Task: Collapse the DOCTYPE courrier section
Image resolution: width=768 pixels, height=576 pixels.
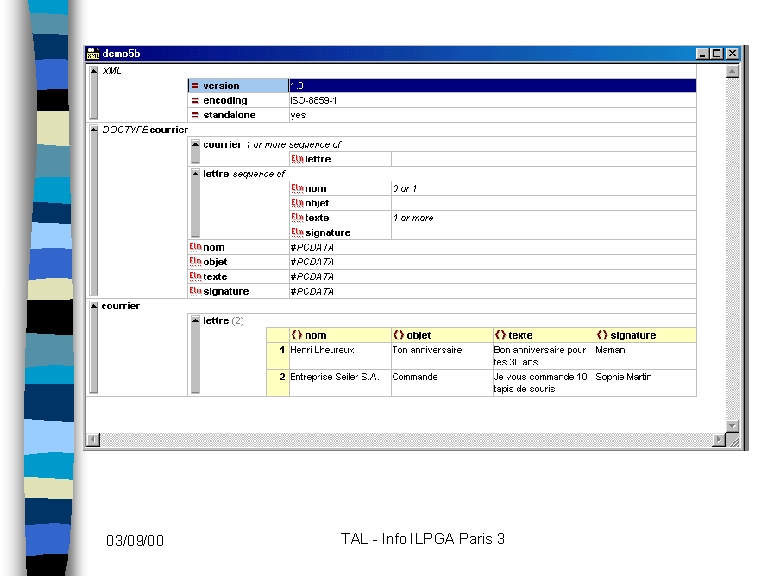Action: (94, 130)
